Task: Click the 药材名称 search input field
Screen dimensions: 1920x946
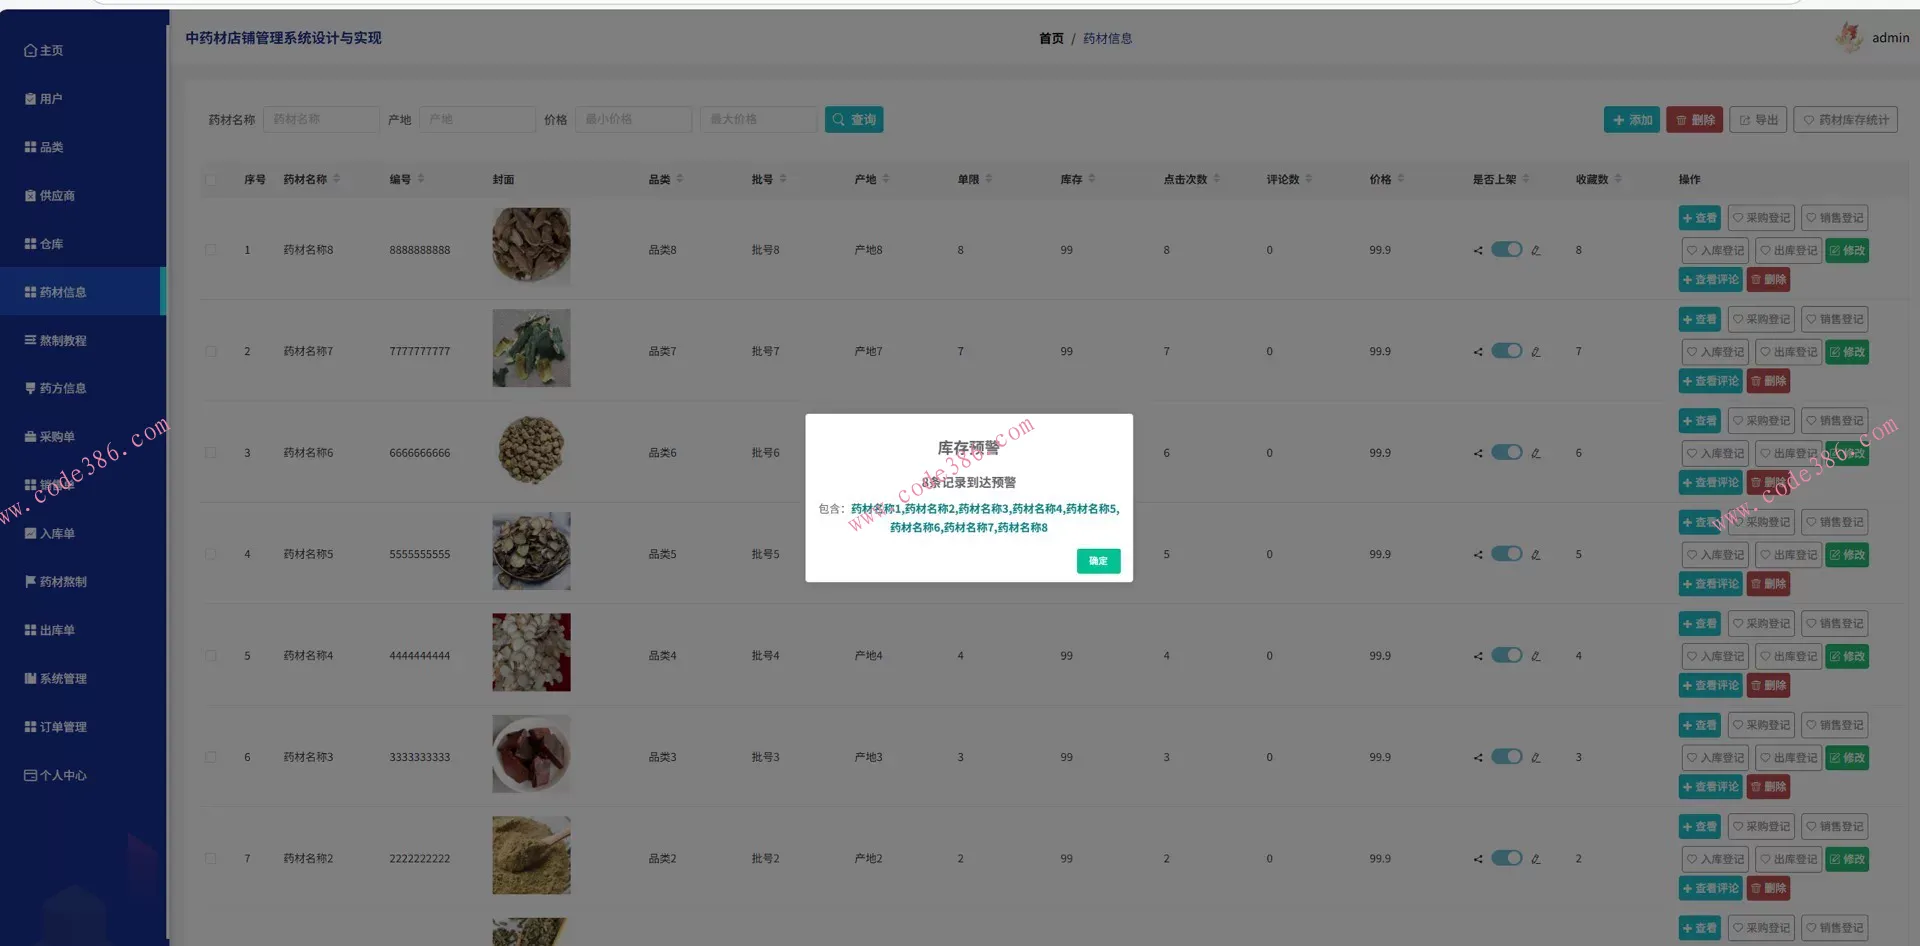Action: click(x=321, y=119)
